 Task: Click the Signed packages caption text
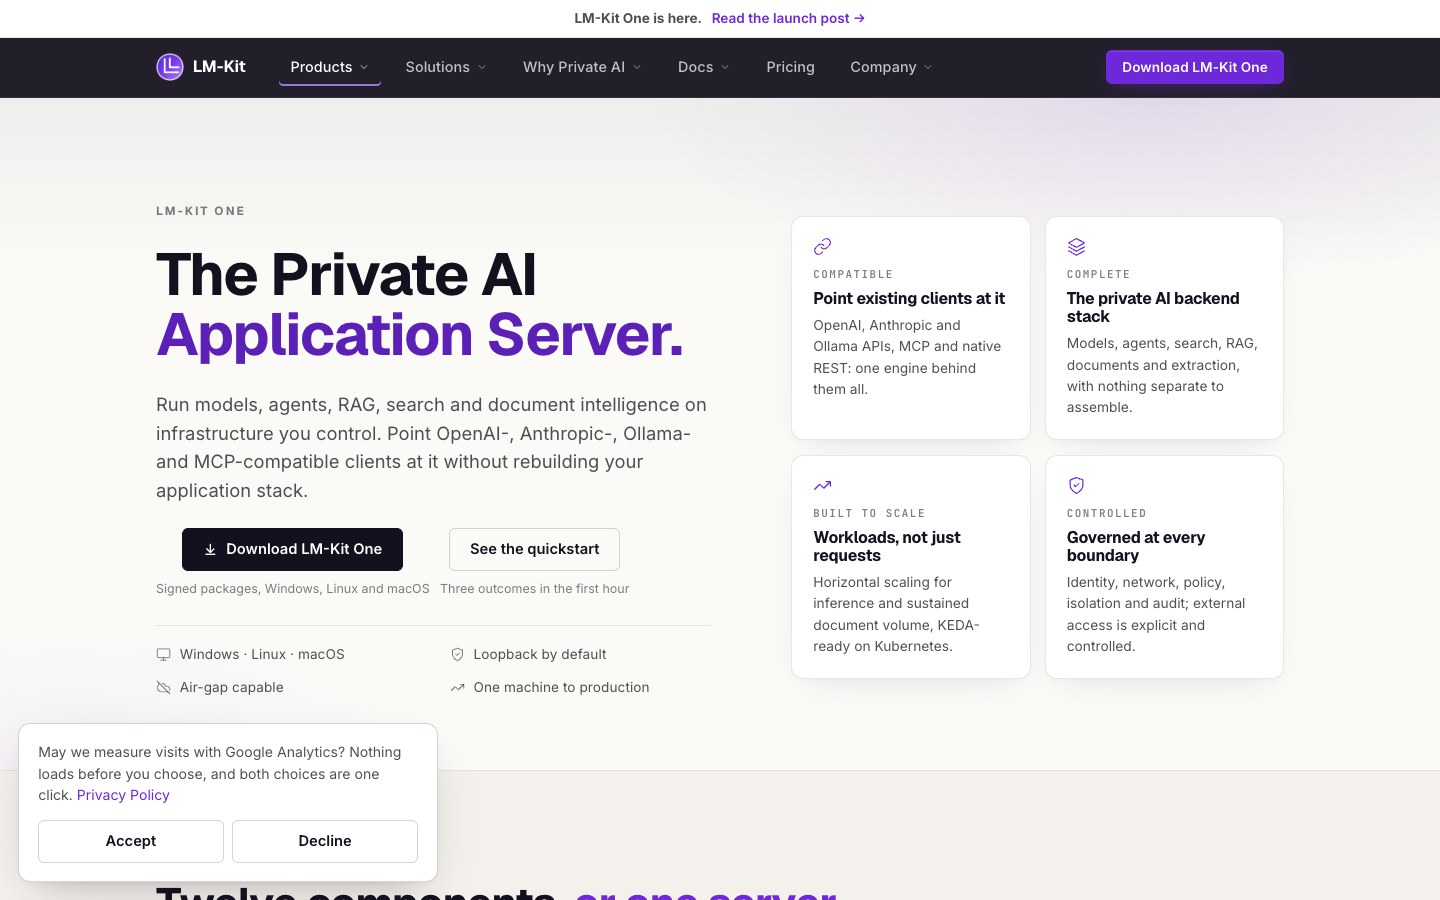293,589
